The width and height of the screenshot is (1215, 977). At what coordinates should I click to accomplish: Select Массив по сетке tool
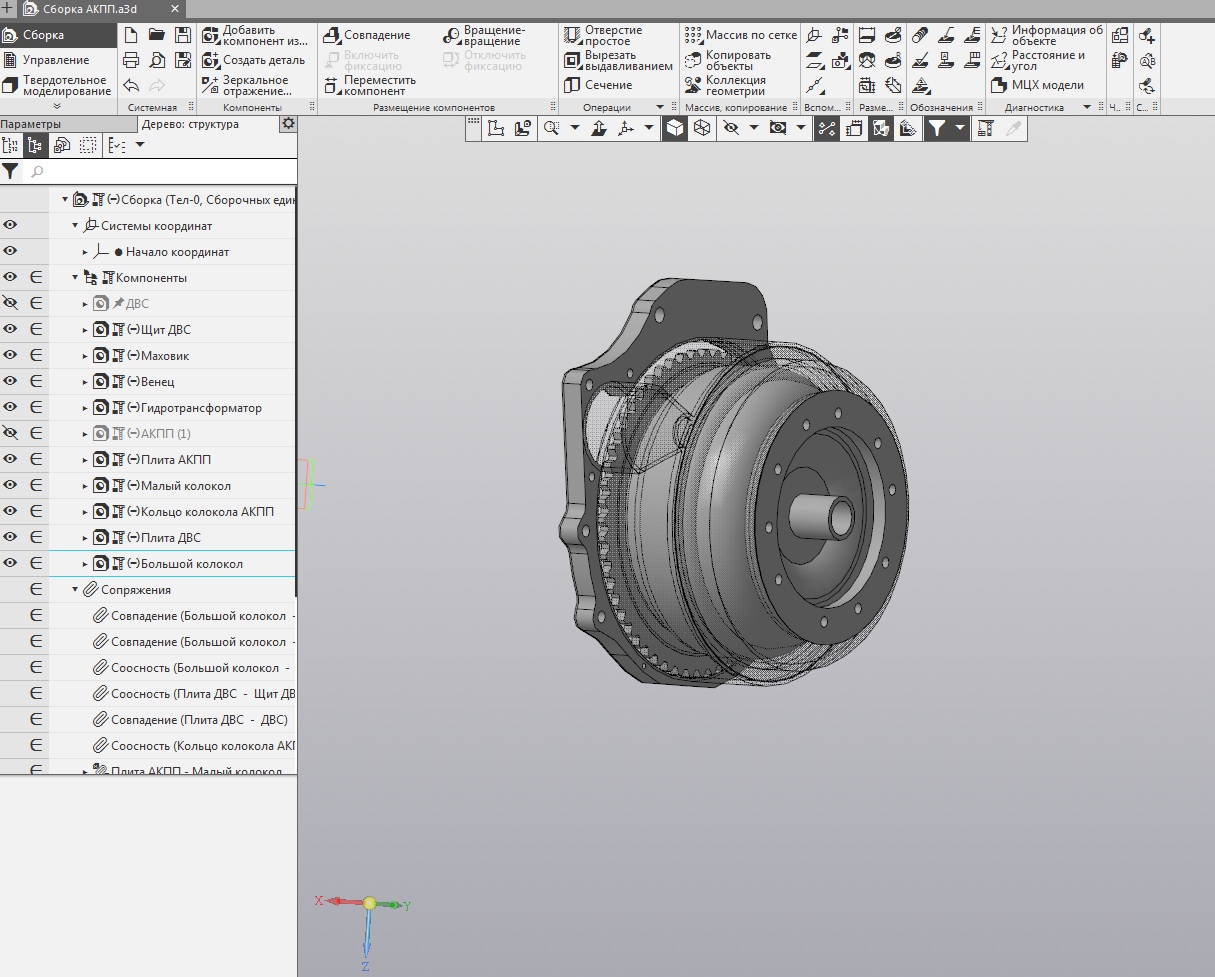pyautogui.click(x=741, y=35)
